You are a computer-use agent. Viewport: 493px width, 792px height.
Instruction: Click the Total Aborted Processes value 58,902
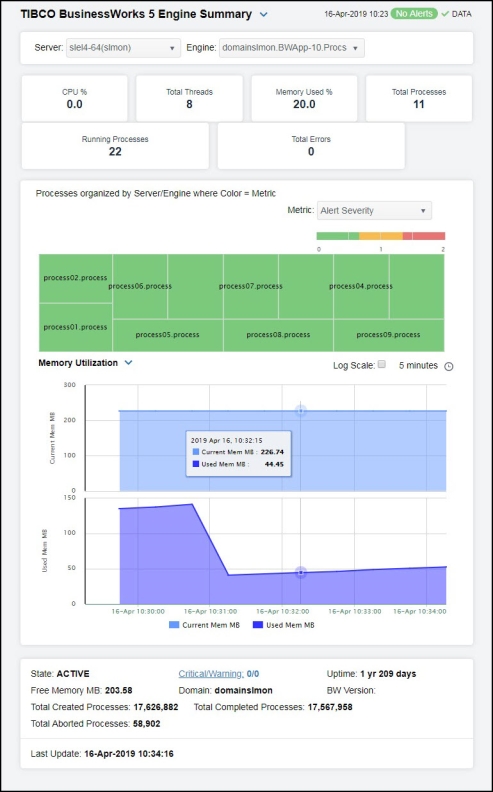146,724
